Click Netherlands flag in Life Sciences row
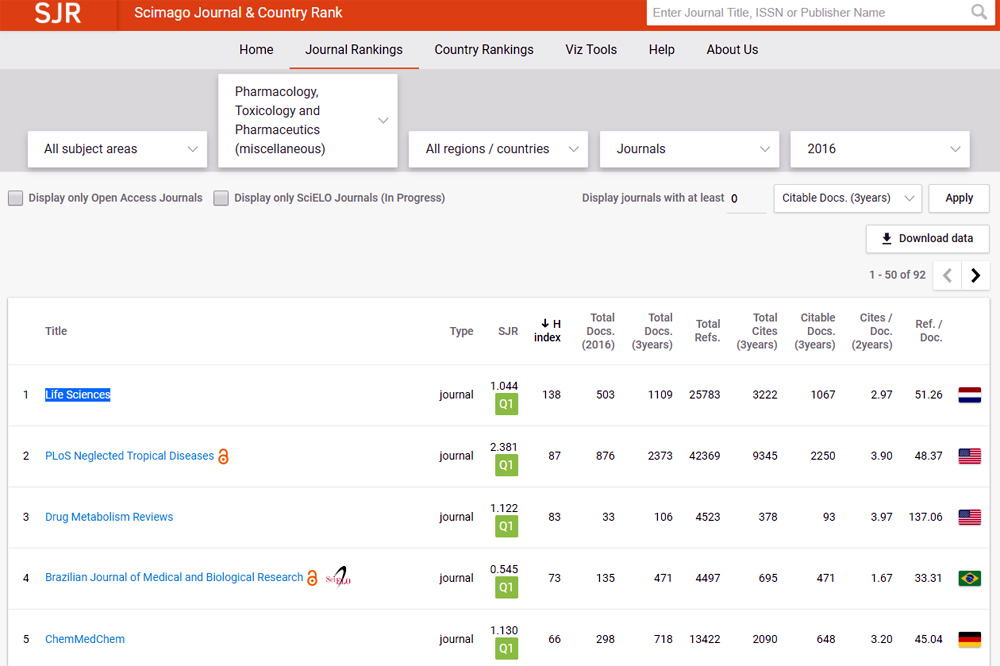This screenshot has height=666, width=1000. tap(969, 395)
